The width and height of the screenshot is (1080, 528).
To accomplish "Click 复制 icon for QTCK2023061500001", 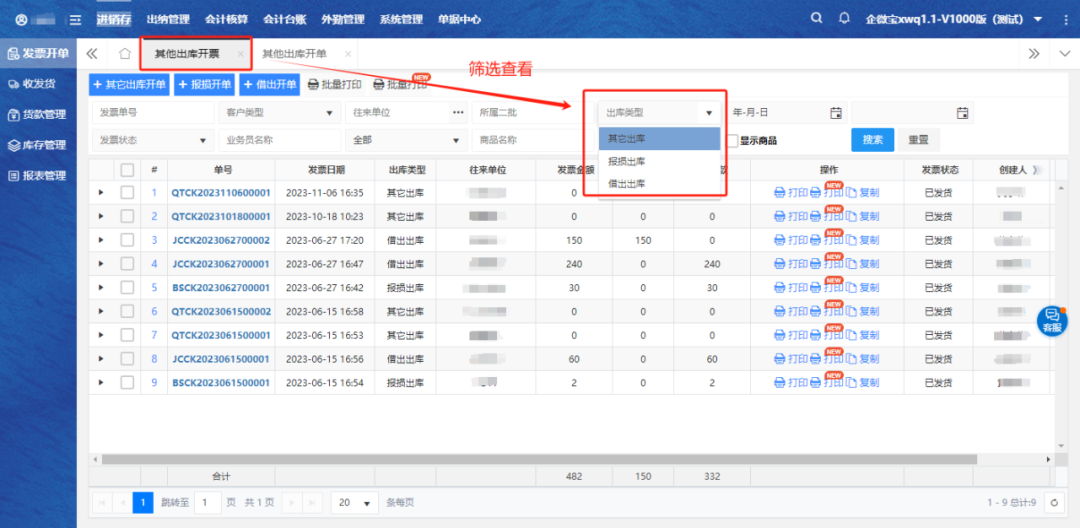I will 851,335.
